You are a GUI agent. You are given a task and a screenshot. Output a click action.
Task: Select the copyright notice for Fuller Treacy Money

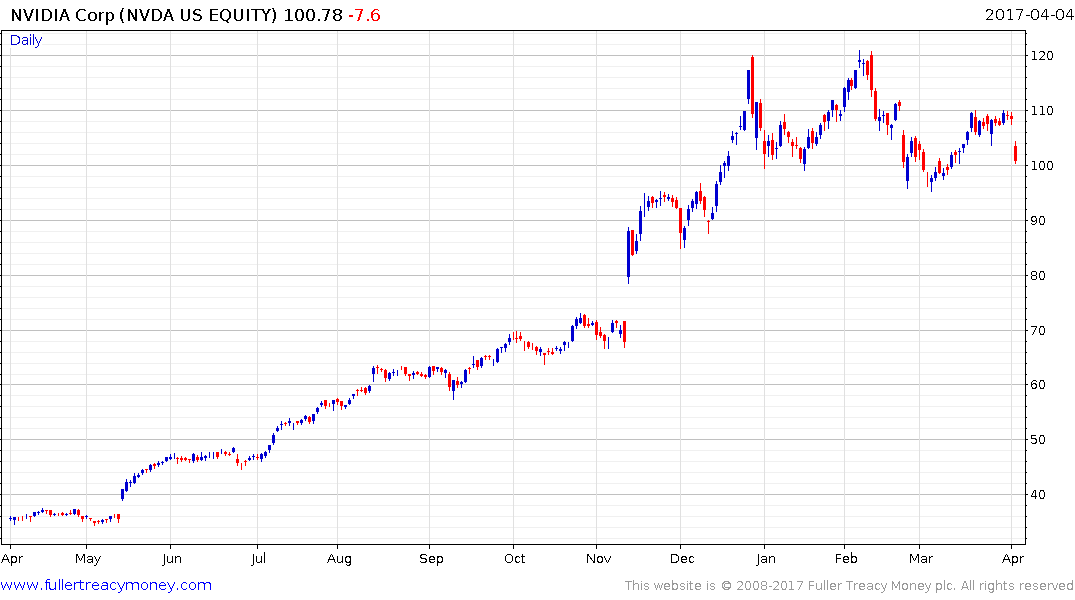click(x=849, y=586)
